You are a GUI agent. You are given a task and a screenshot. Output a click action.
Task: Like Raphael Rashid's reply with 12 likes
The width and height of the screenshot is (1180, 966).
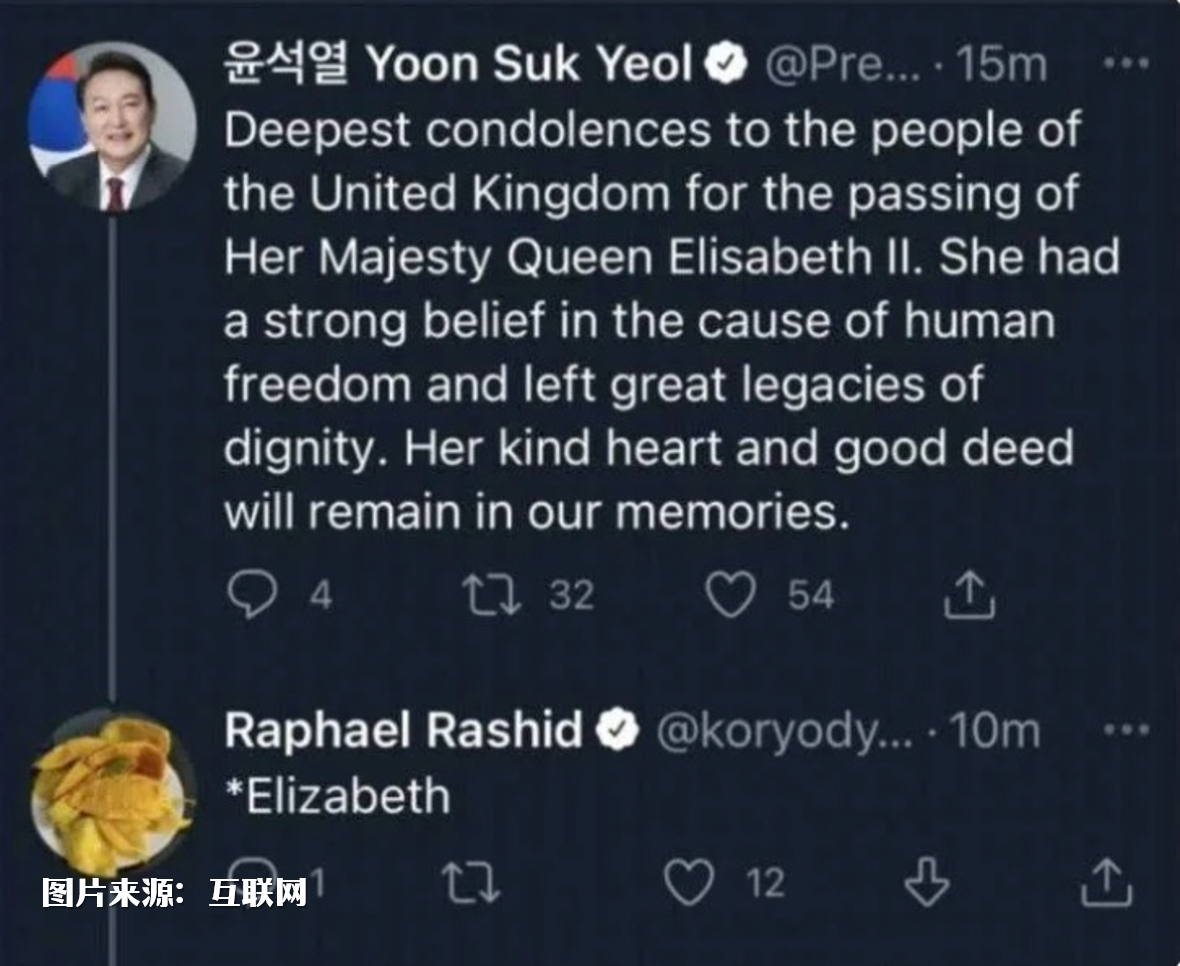[x=689, y=884]
